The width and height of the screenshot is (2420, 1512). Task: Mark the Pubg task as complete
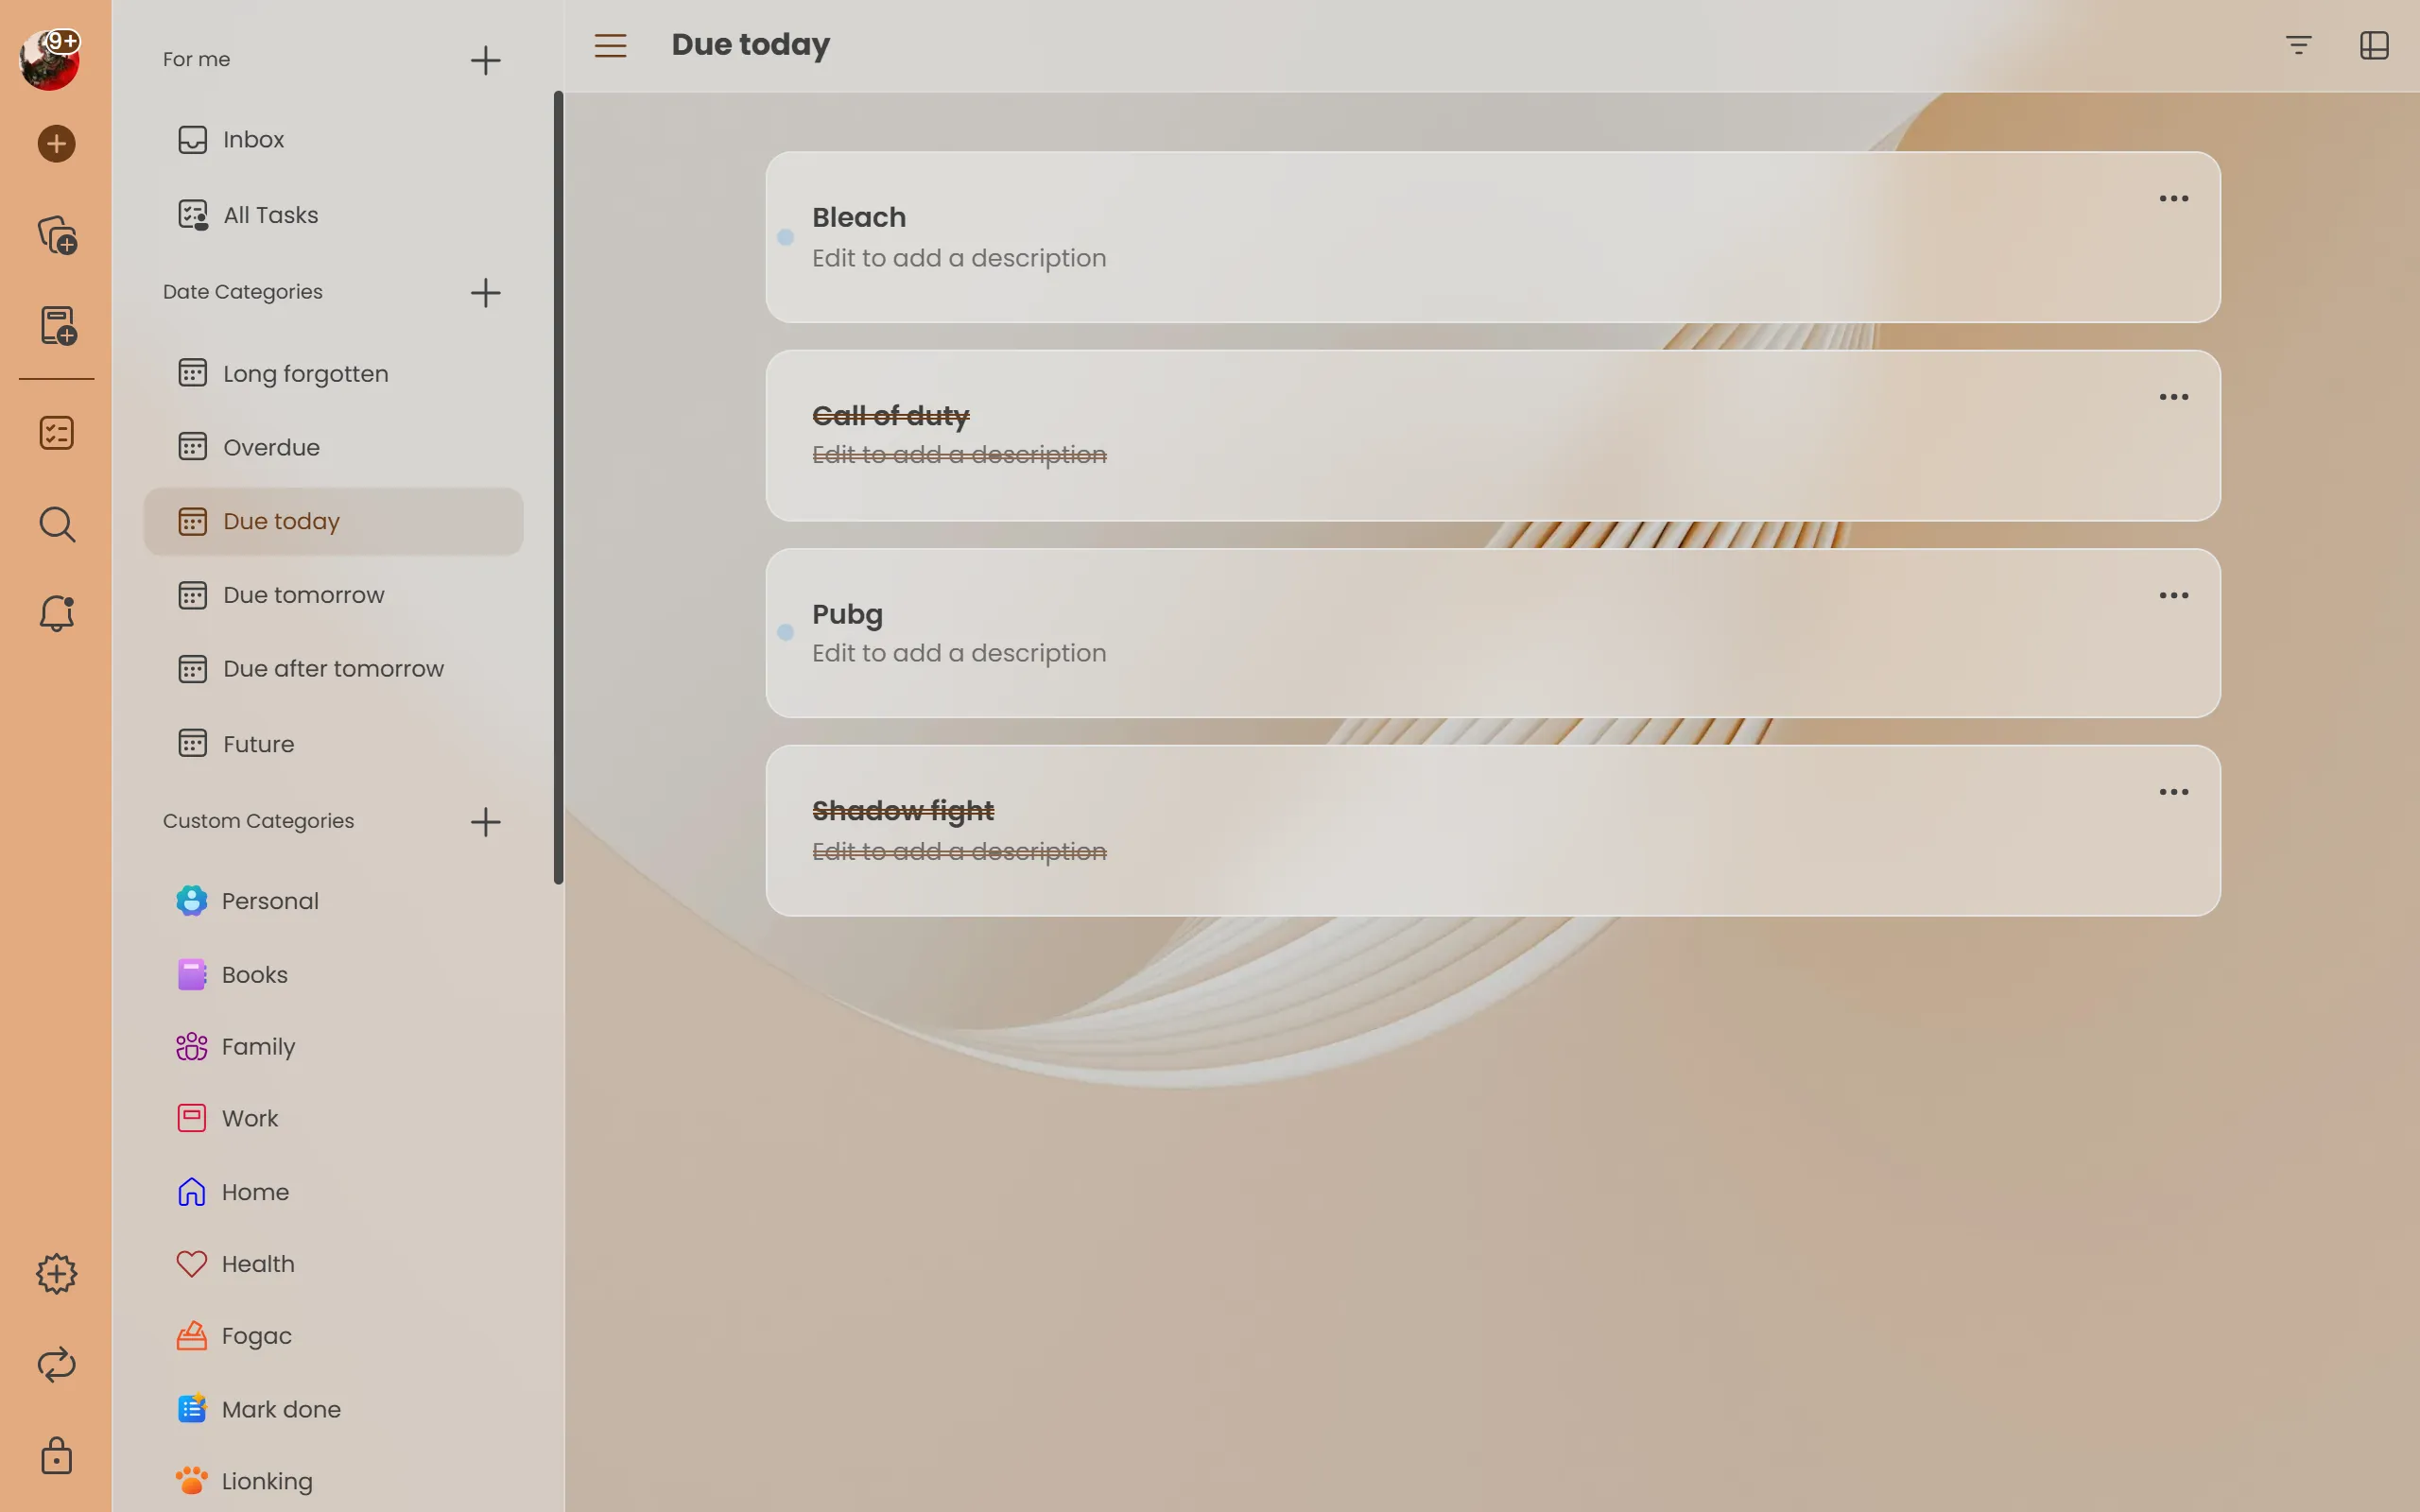pyautogui.click(x=786, y=632)
